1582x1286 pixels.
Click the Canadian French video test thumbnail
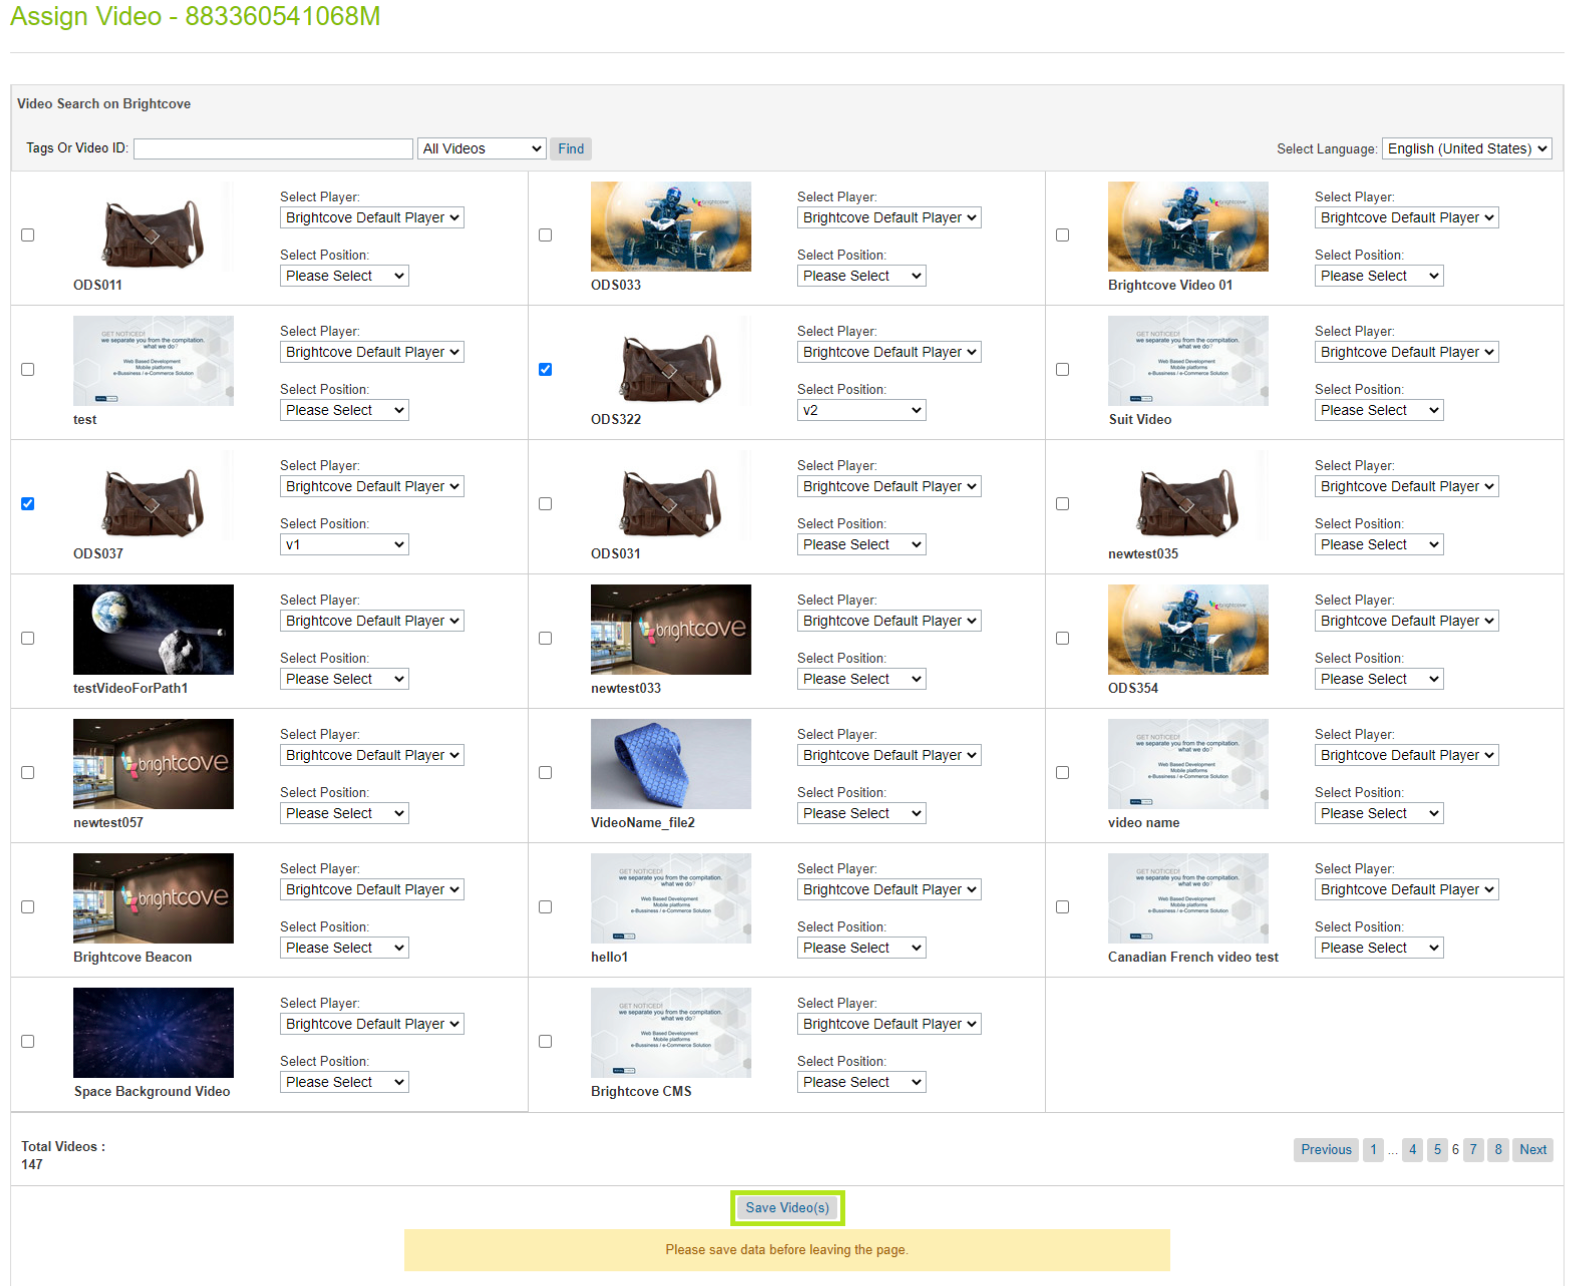pos(1188,898)
